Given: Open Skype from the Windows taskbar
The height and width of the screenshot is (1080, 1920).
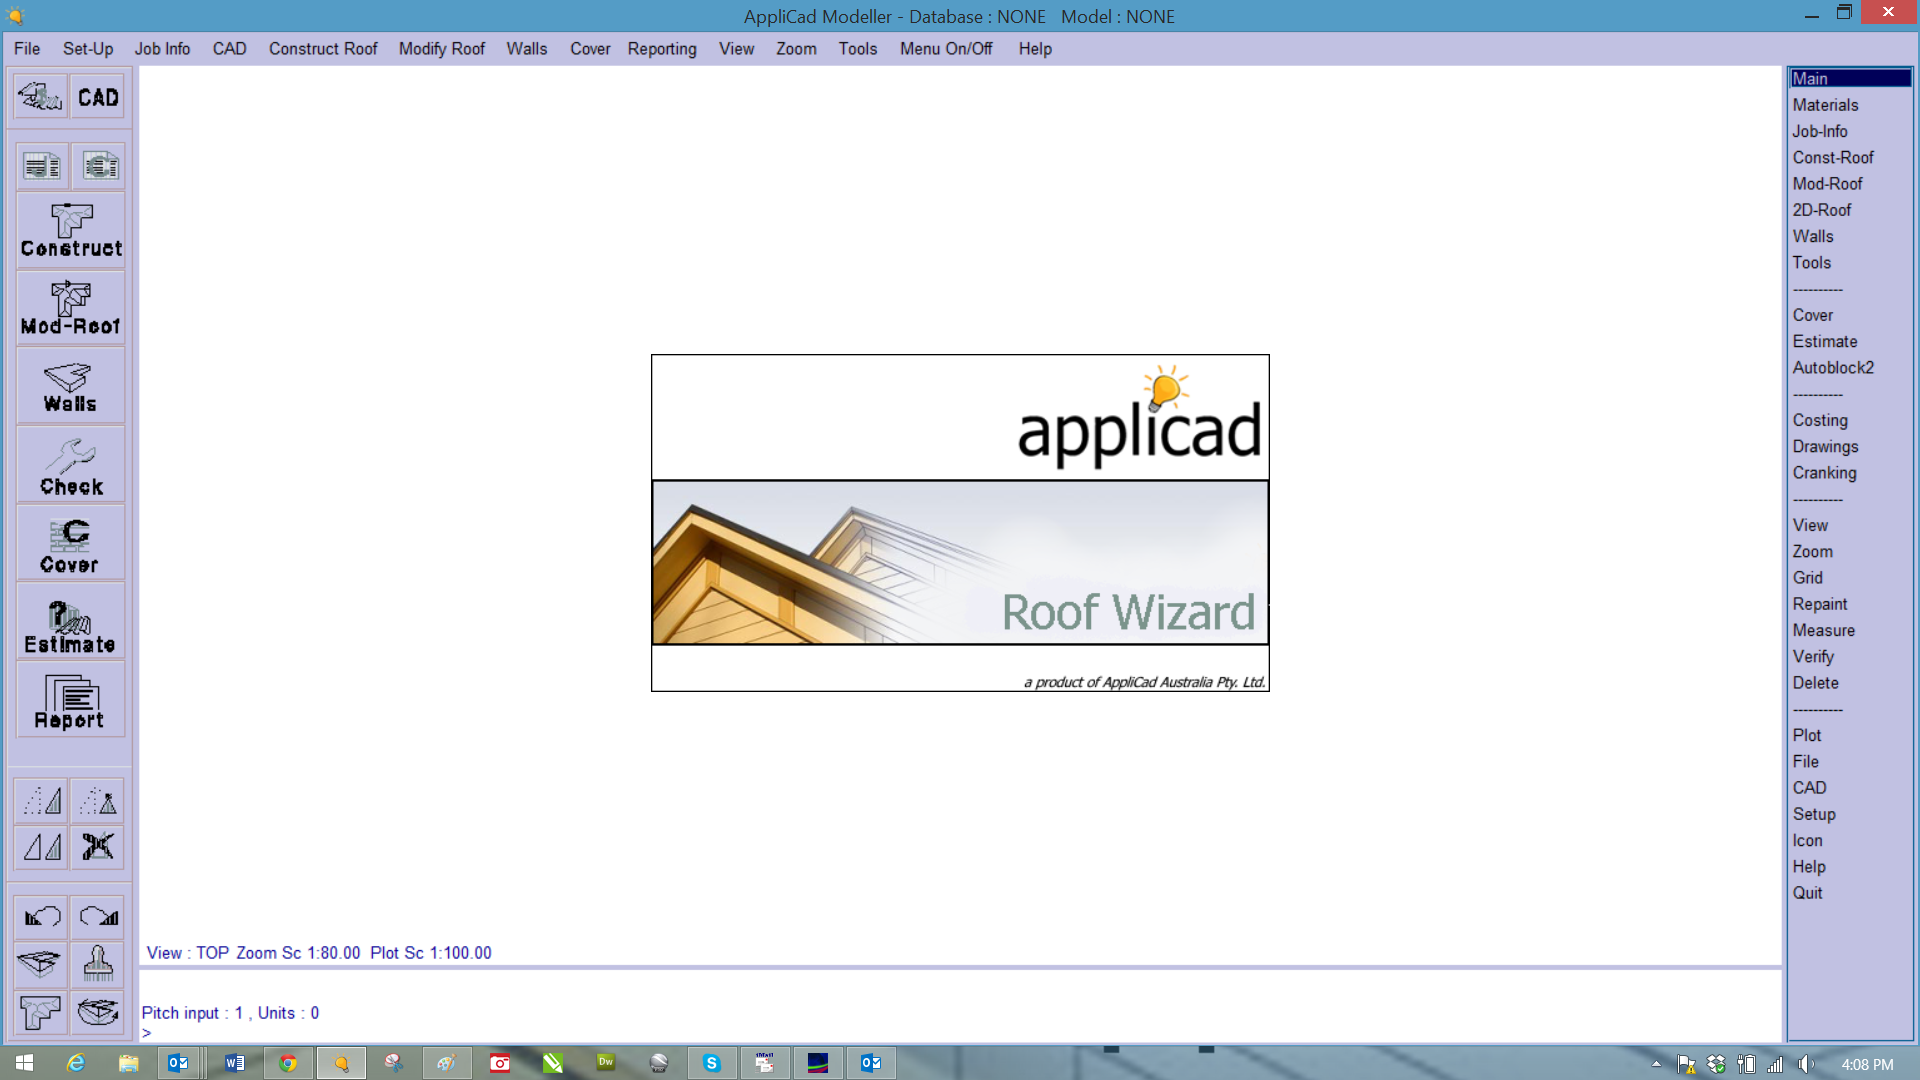Looking at the screenshot, I should 712,1063.
